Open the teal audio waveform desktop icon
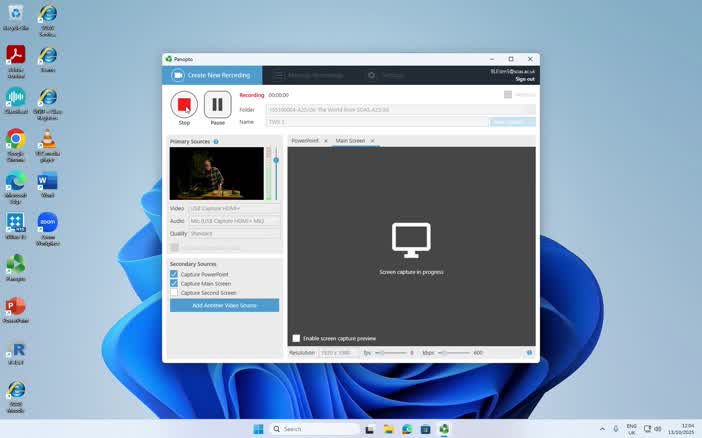Image resolution: width=702 pixels, height=438 pixels. (16, 100)
